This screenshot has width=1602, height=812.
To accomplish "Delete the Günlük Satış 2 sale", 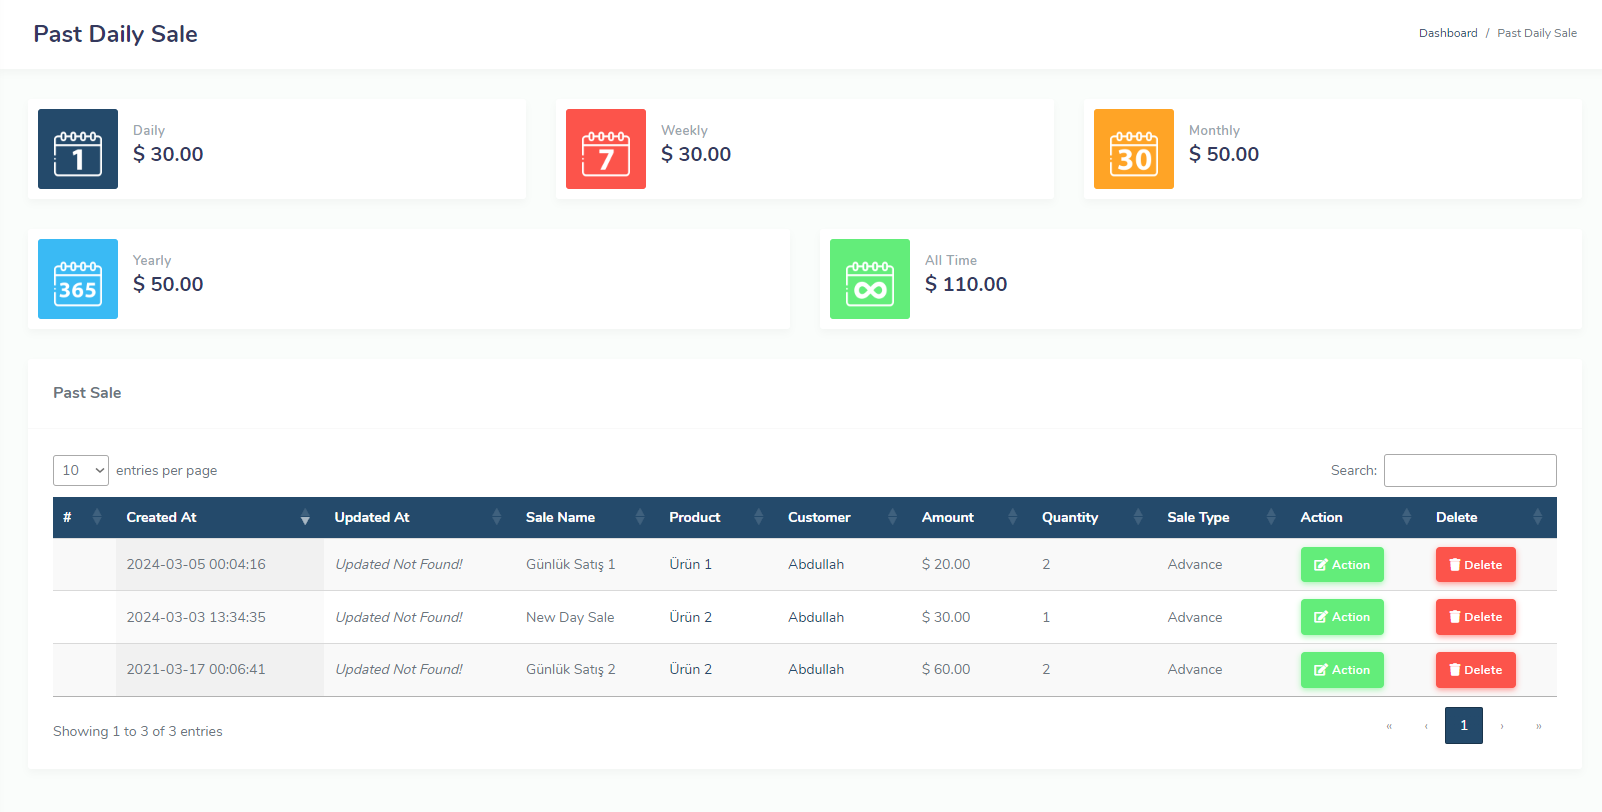I will pos(1475,670).
